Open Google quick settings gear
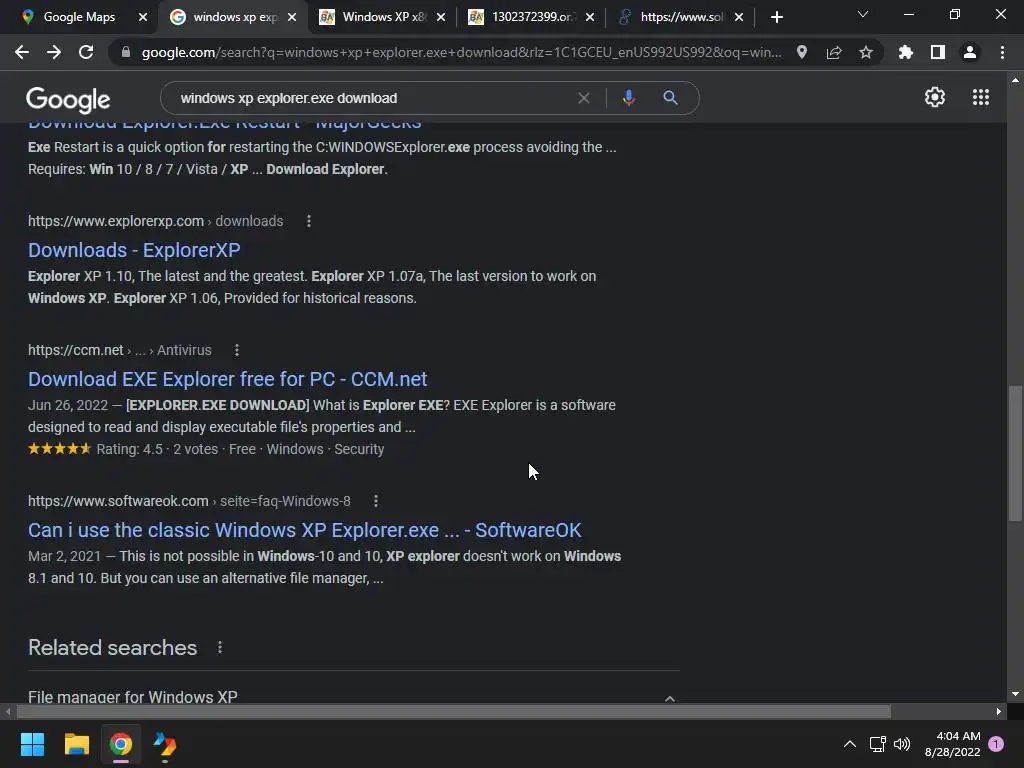 935,97
